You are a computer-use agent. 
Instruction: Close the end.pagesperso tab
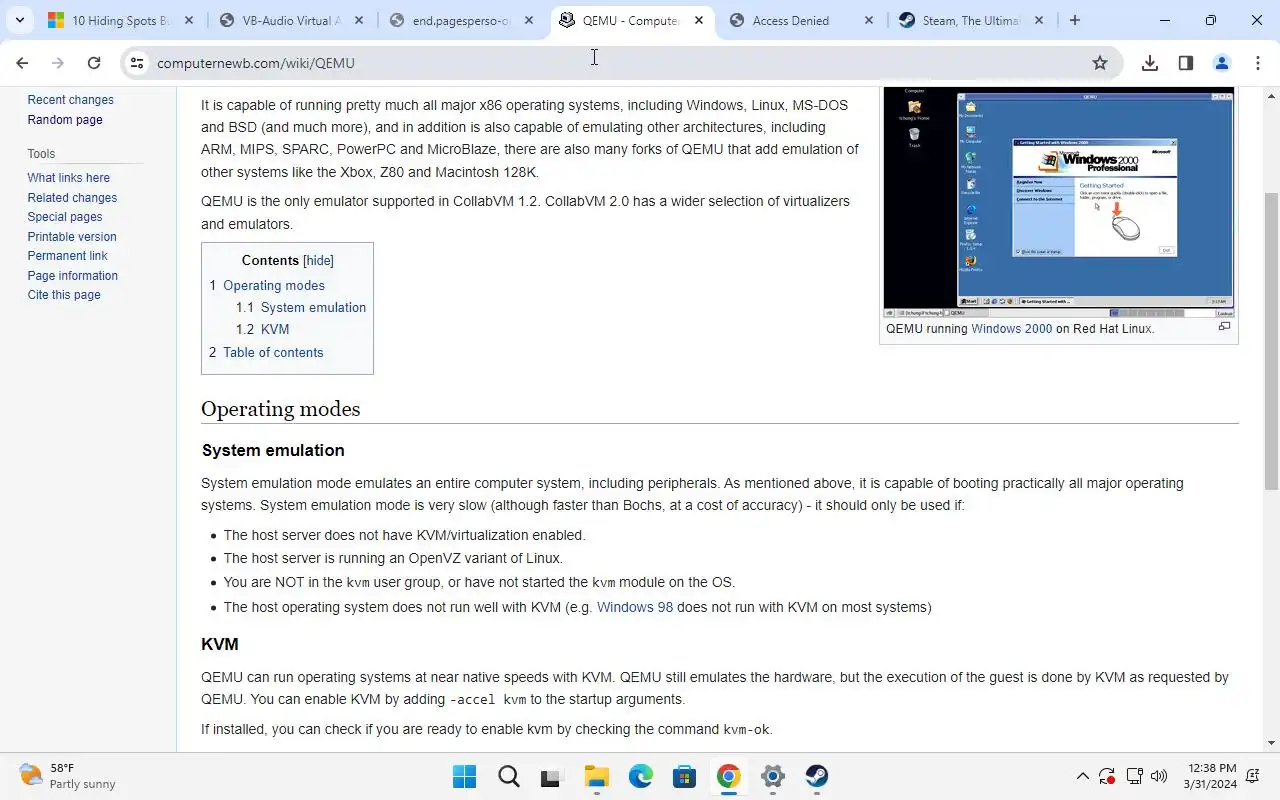[529, 20]
